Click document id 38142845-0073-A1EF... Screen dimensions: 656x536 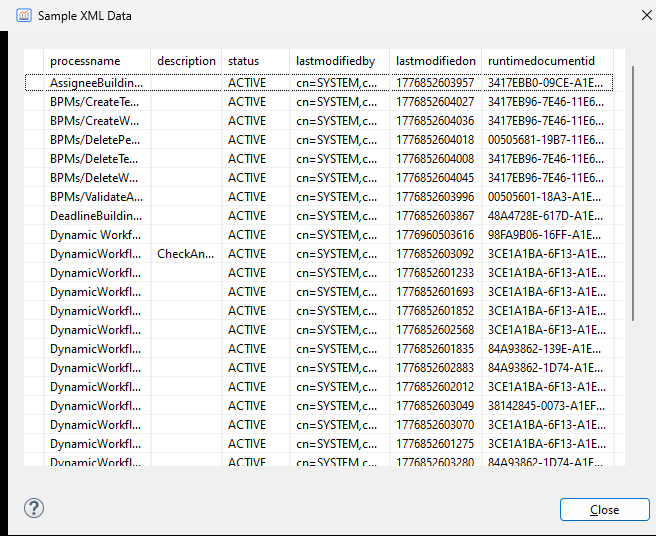[x=546, y=406]
